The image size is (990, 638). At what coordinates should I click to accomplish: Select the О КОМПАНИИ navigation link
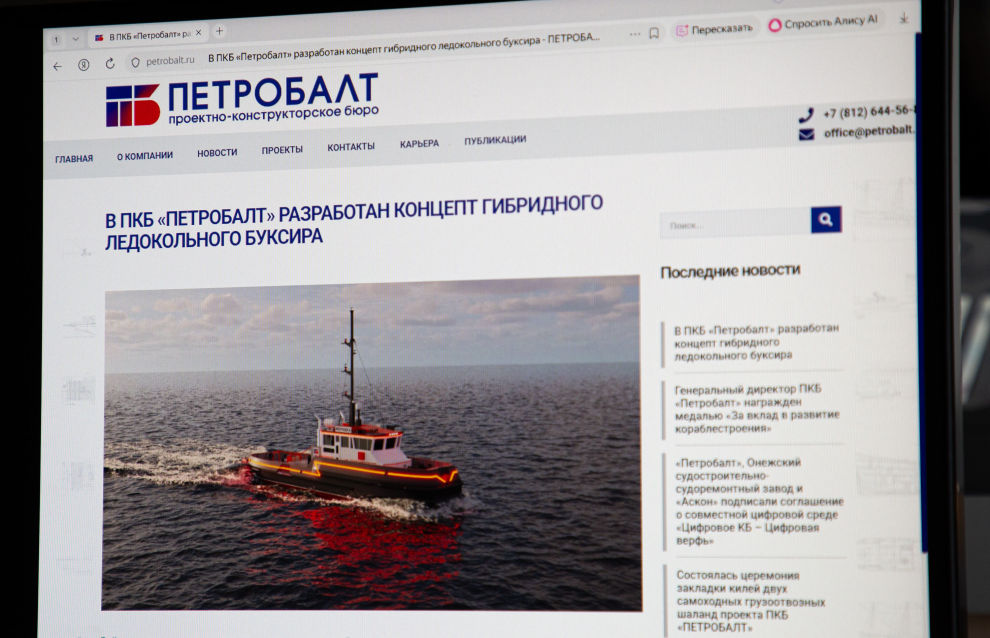click(143, 153)
